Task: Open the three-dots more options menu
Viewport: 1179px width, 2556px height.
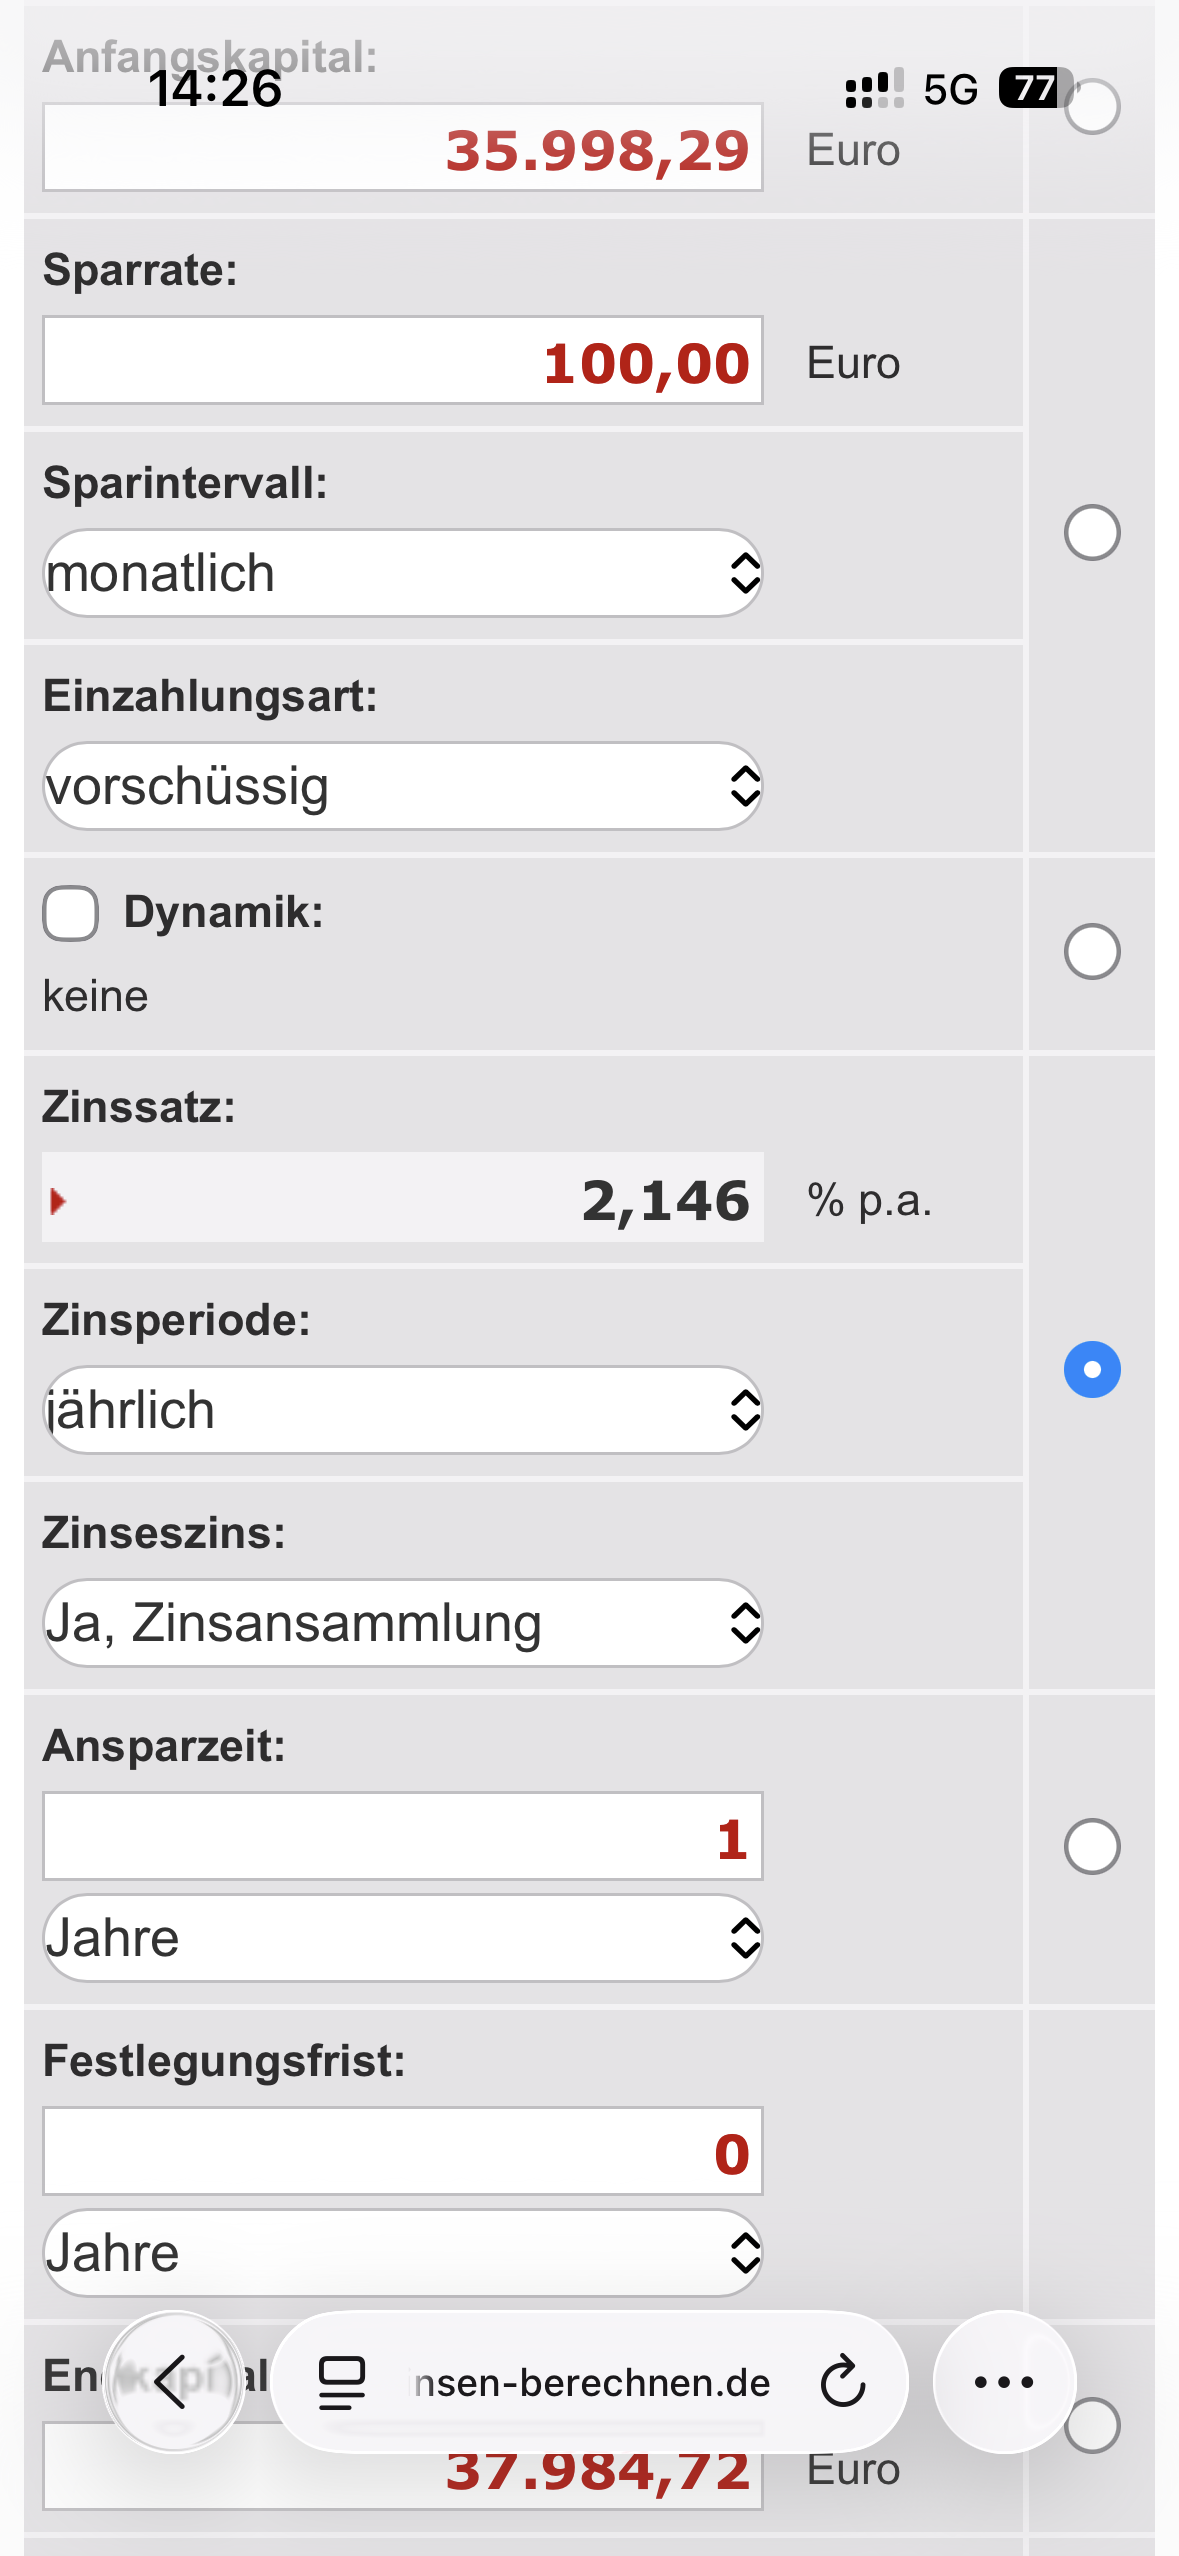Action: pyautogui.click(x=1004, y=2382)
